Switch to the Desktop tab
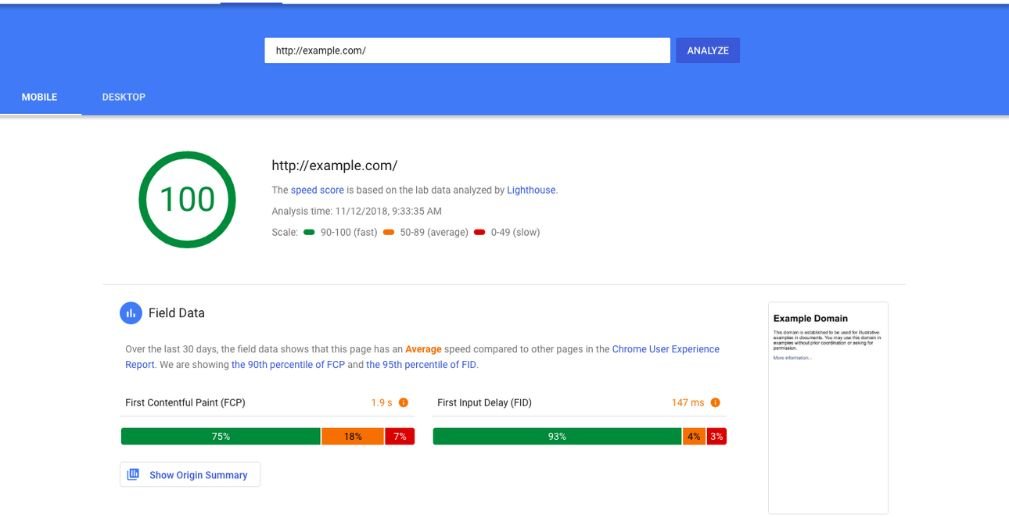 (123, 97)
